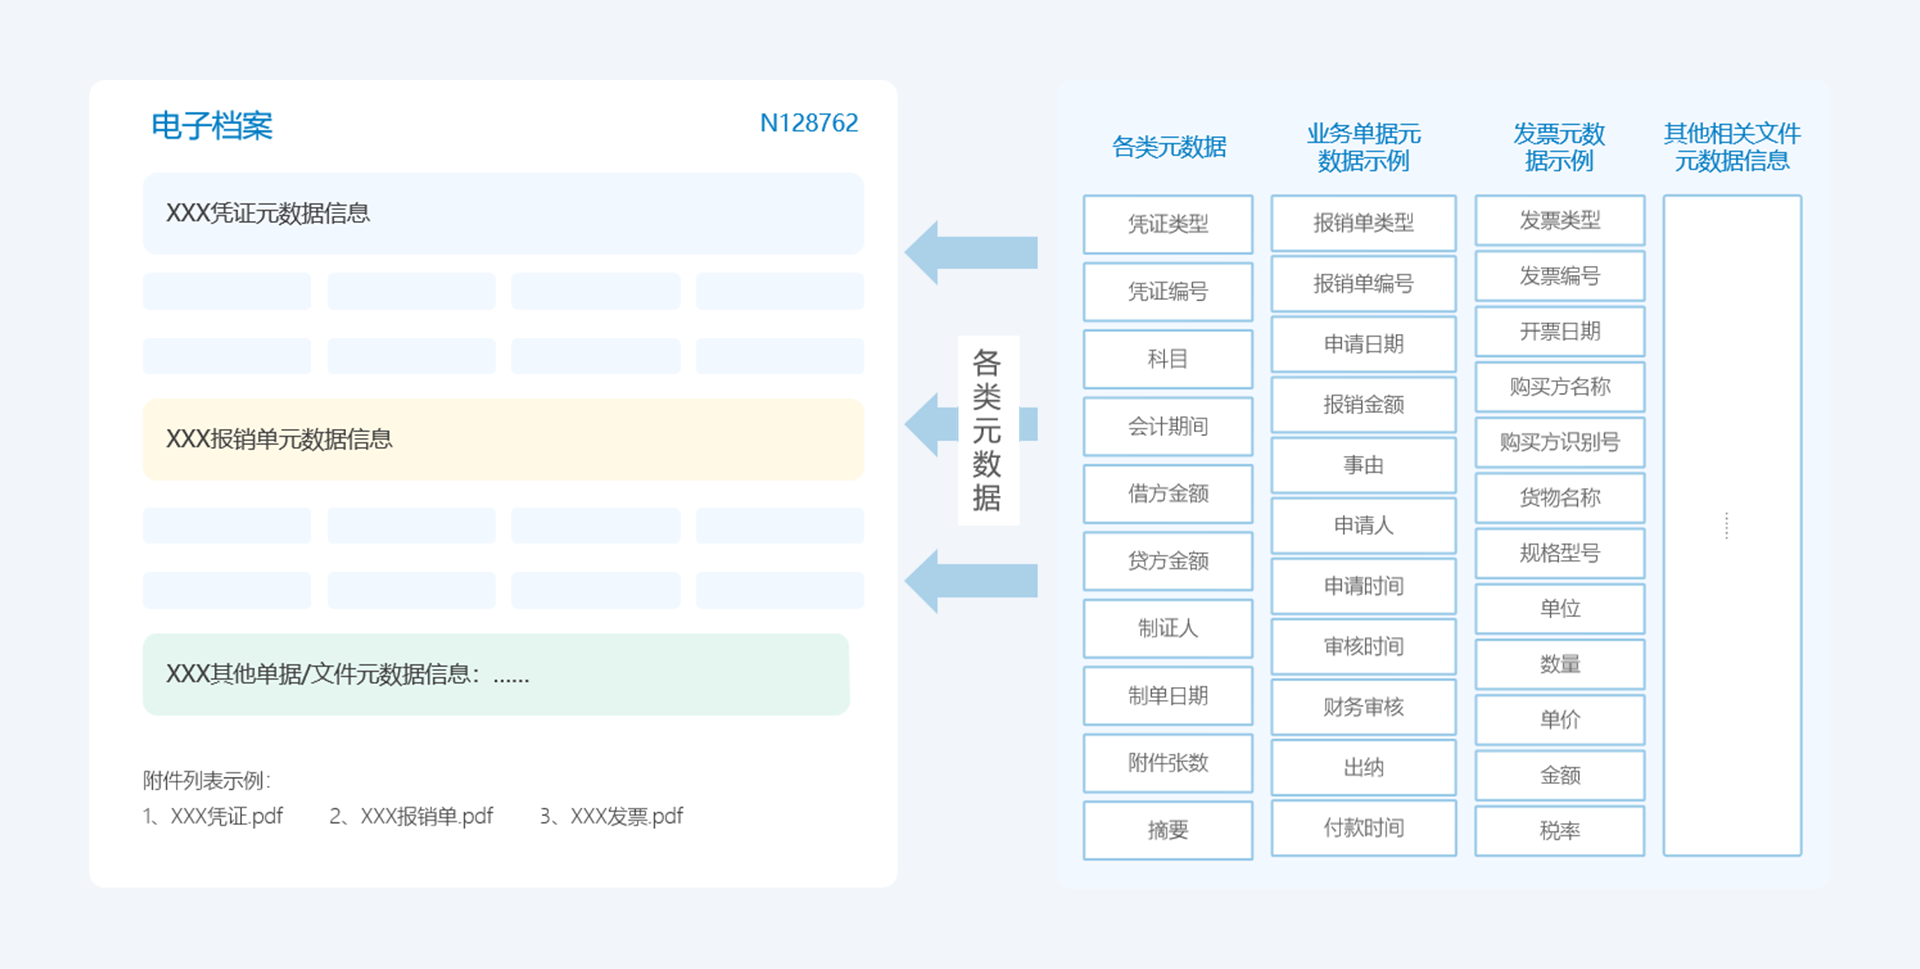The width and height of the screenshot is (1920, 969).
Task: Toggle the 附件张数 box
Action: tap(1167, 762)
